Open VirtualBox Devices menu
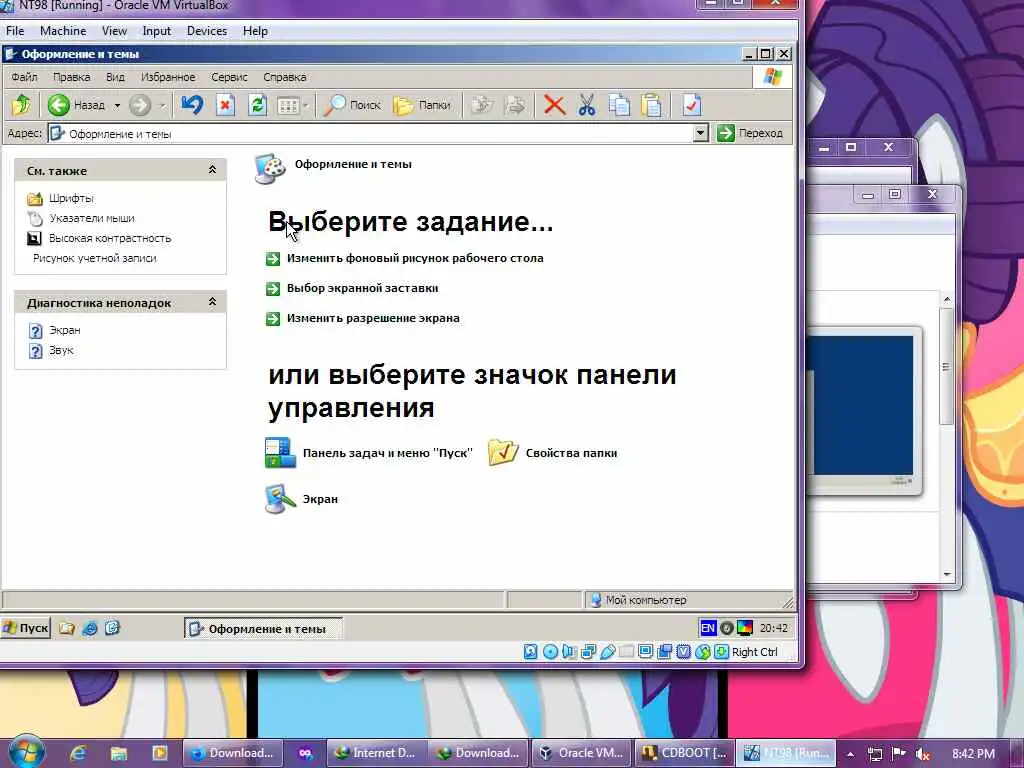Image resolution: width=1024 pixels, height=768 pixels. [206, 31]
